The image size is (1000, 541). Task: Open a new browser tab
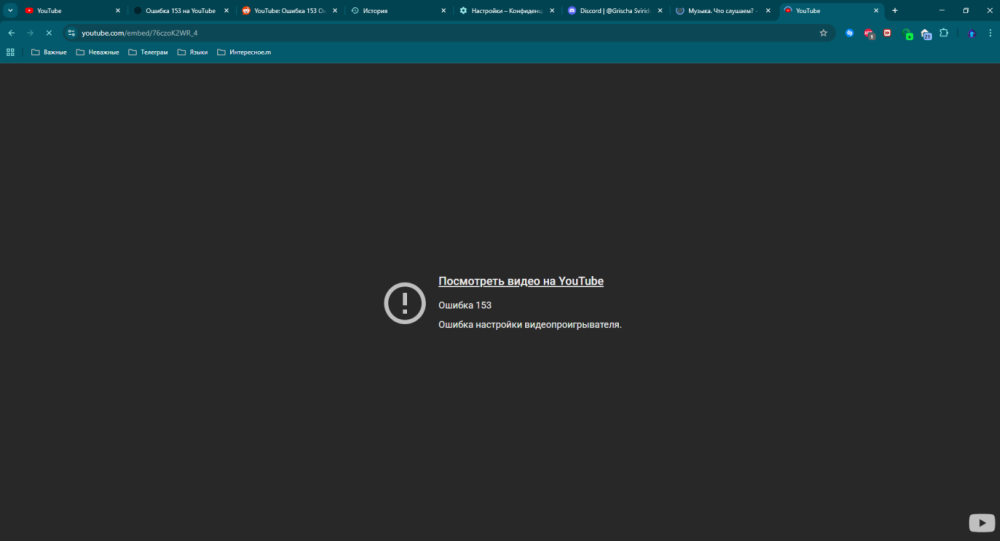pyautogui.click(x=895, y=11)
